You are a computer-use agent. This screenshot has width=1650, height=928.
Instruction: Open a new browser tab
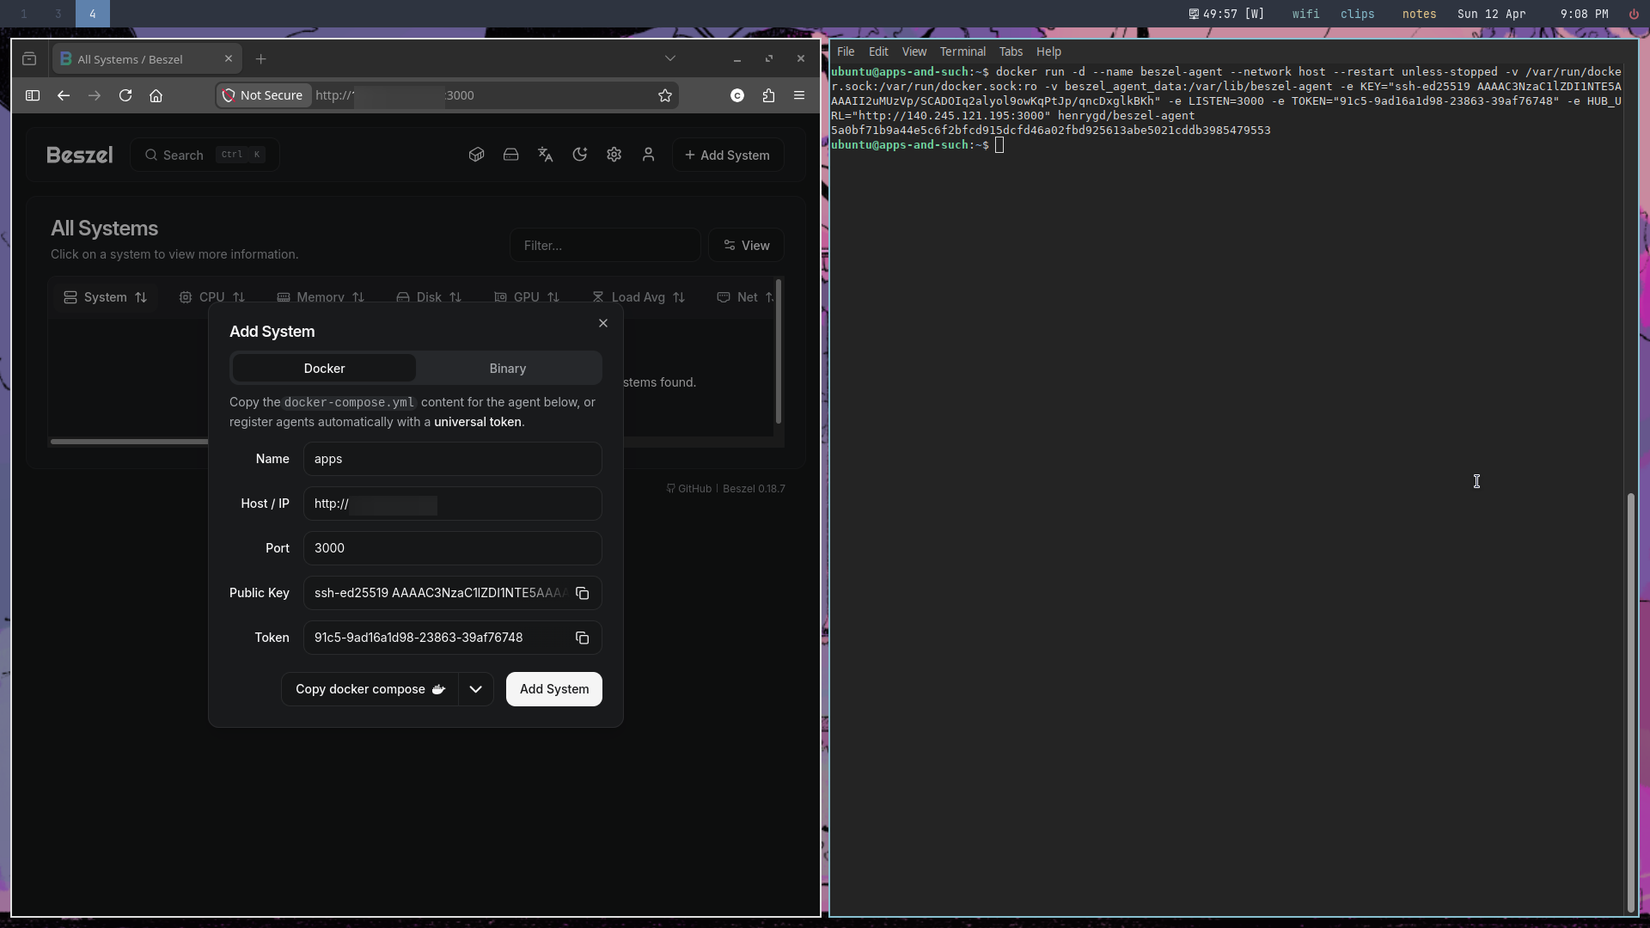(x=261, y=59)
